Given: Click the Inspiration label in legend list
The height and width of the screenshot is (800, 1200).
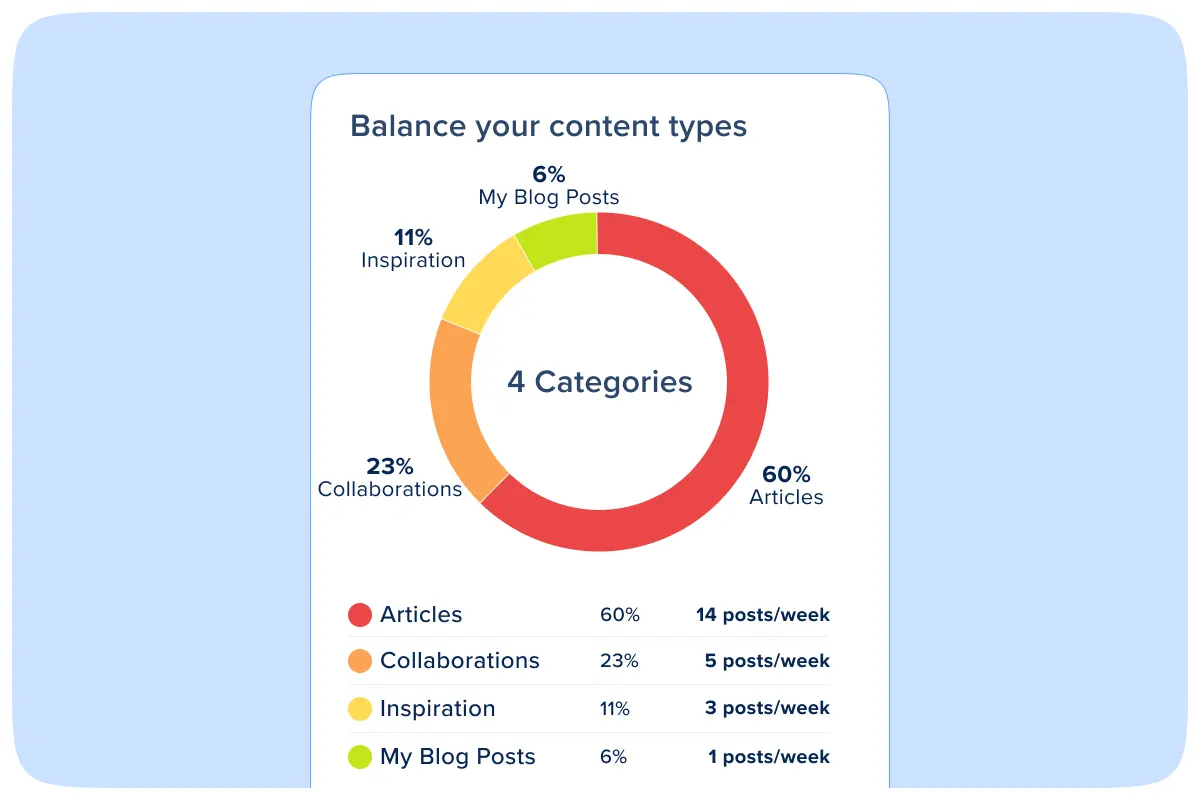Looking at the screenshot, I should [437, 709].
